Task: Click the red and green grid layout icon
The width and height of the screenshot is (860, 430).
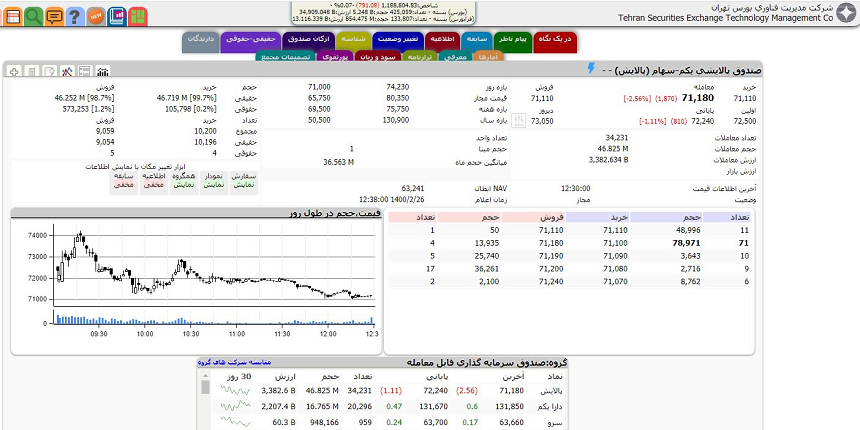Action: 137,16
